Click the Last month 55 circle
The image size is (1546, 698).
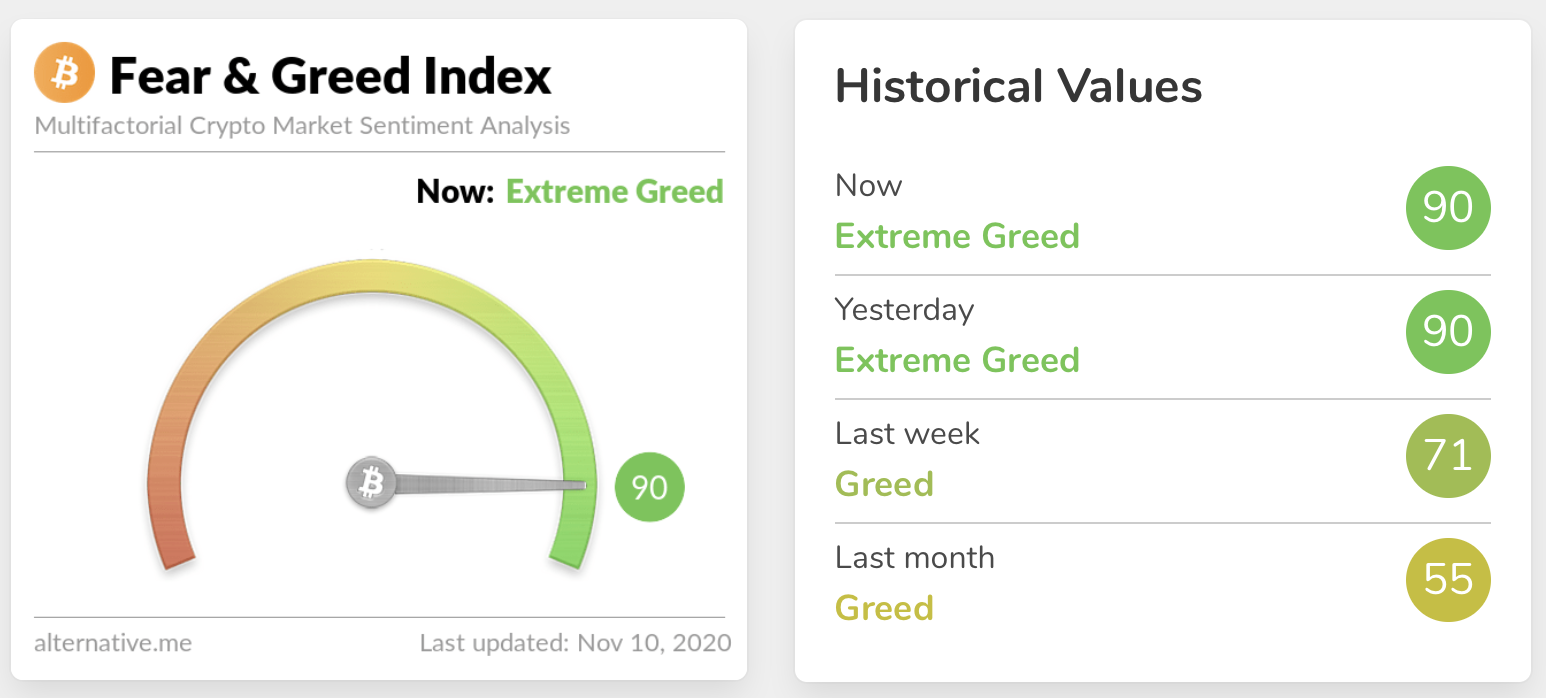click(x=1447, y=581)
